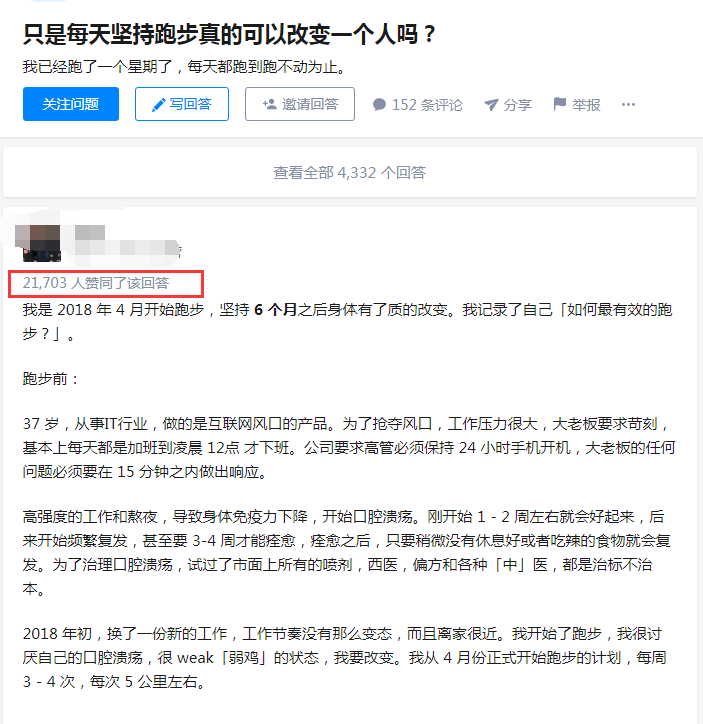This screenshot has height=724, width=703.
Task: Click the paragraph beginning 高强度的工作和熬夜
Action: (346, 552)
